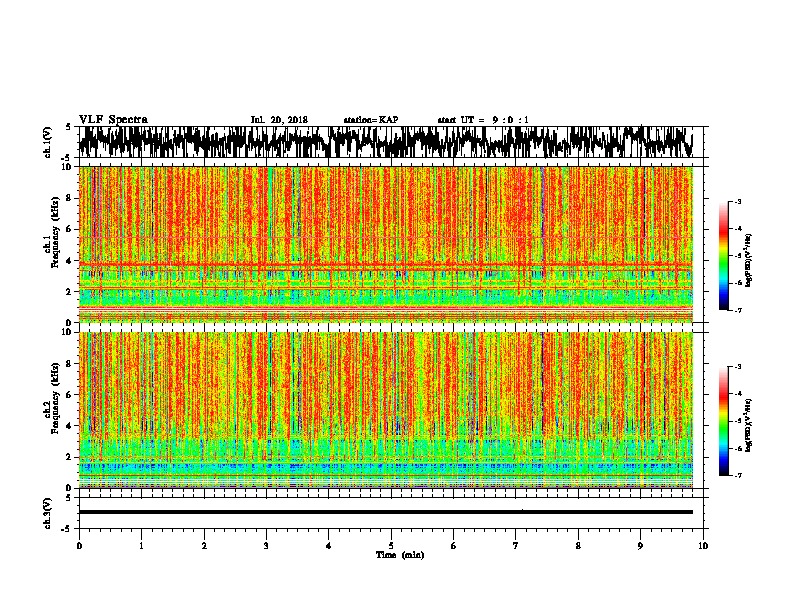
Task: Click the "Time (min)" axis label
Action: pyautogui.click(x=400, y=555)
